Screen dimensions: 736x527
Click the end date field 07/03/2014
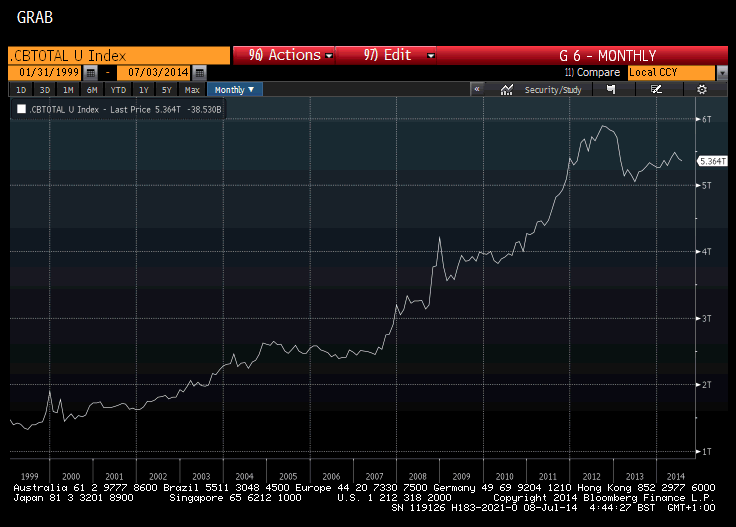[154, 73]
